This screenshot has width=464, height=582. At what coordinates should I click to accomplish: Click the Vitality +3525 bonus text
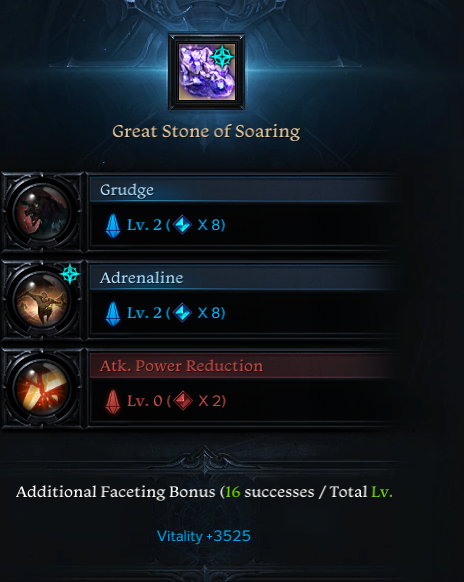[204, 536]
